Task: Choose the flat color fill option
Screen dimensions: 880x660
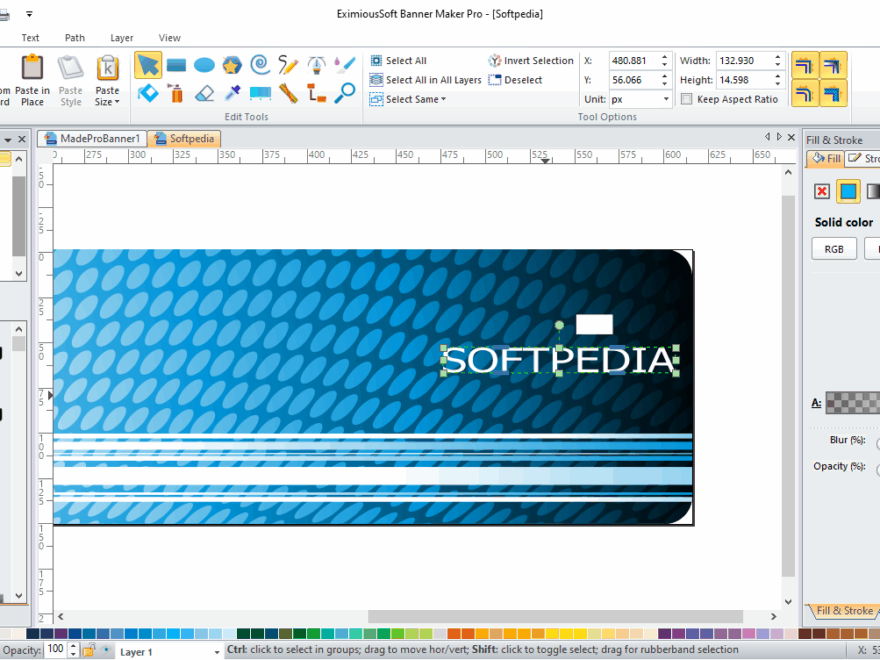Action: coord(848,191)
